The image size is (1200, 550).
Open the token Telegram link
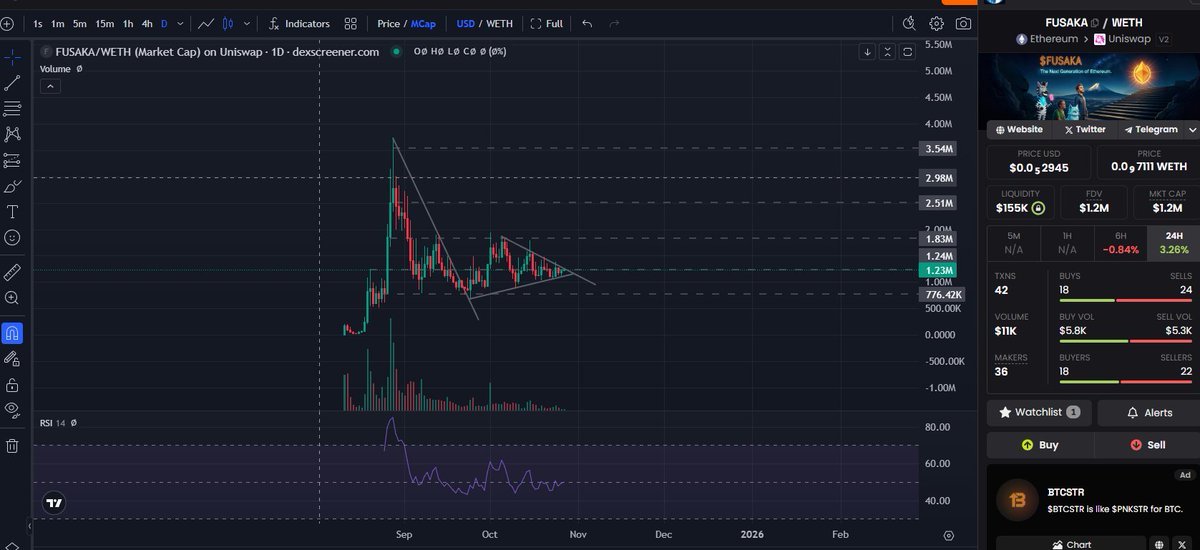[1150, 130]
